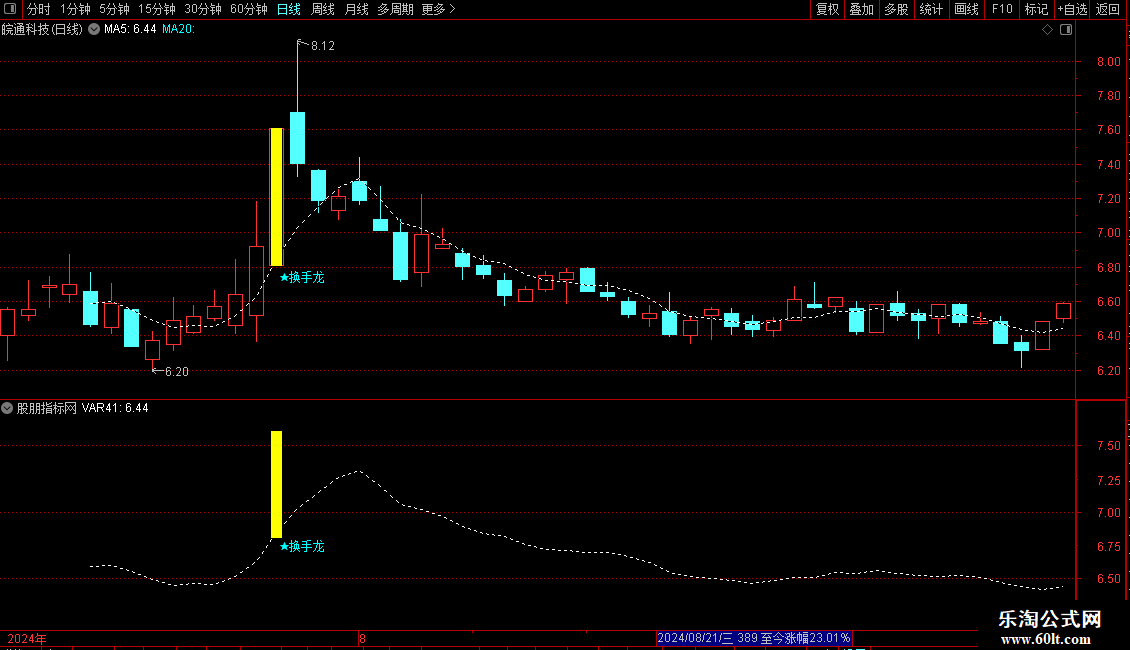Click the VAR41: 6.44 value label

tap(115, 408)
